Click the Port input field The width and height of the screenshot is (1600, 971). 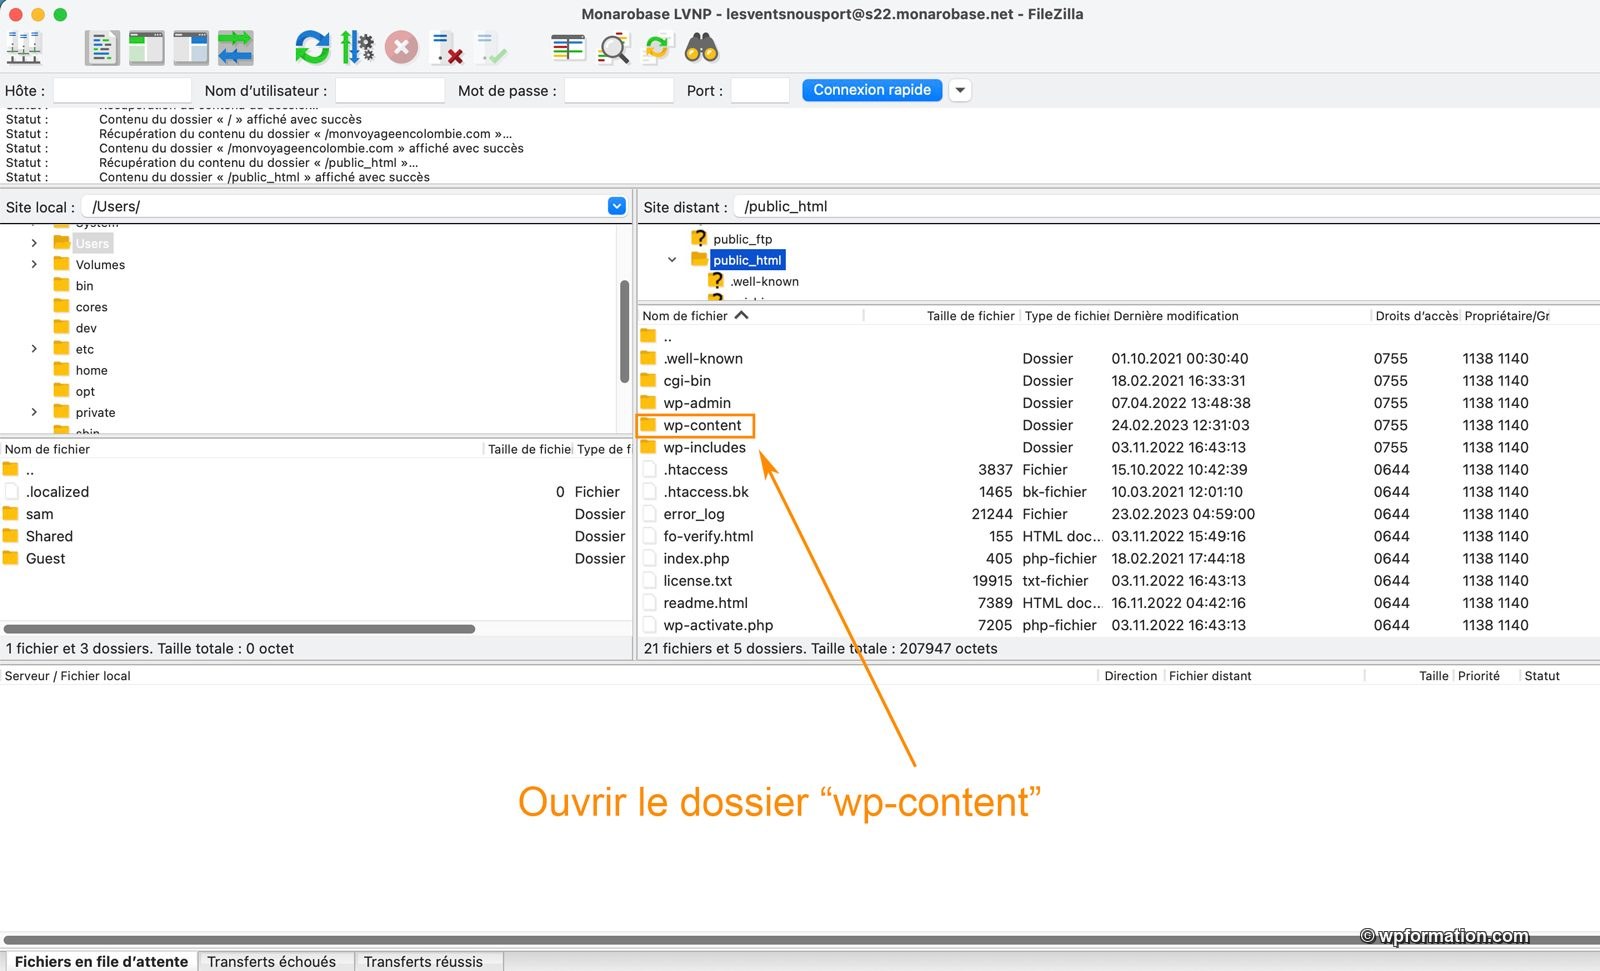[x=760, y=90]
